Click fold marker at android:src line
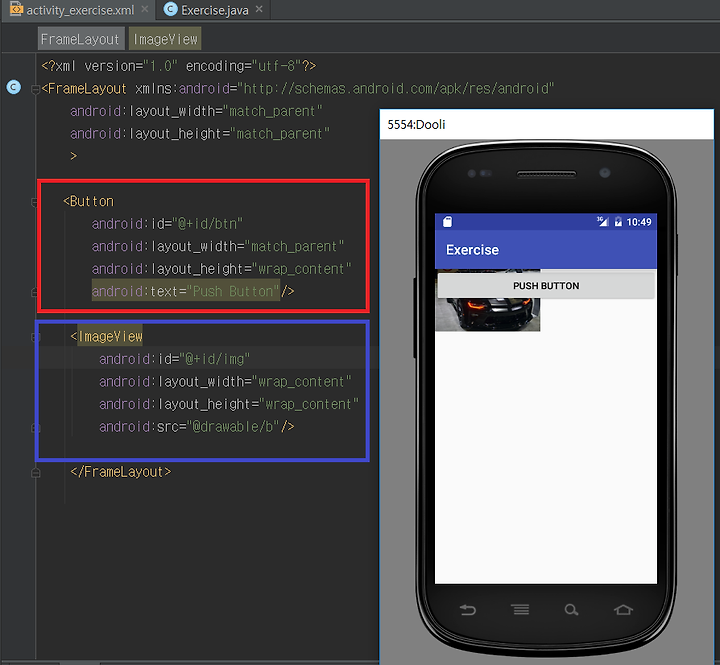 tap(35, 428)
